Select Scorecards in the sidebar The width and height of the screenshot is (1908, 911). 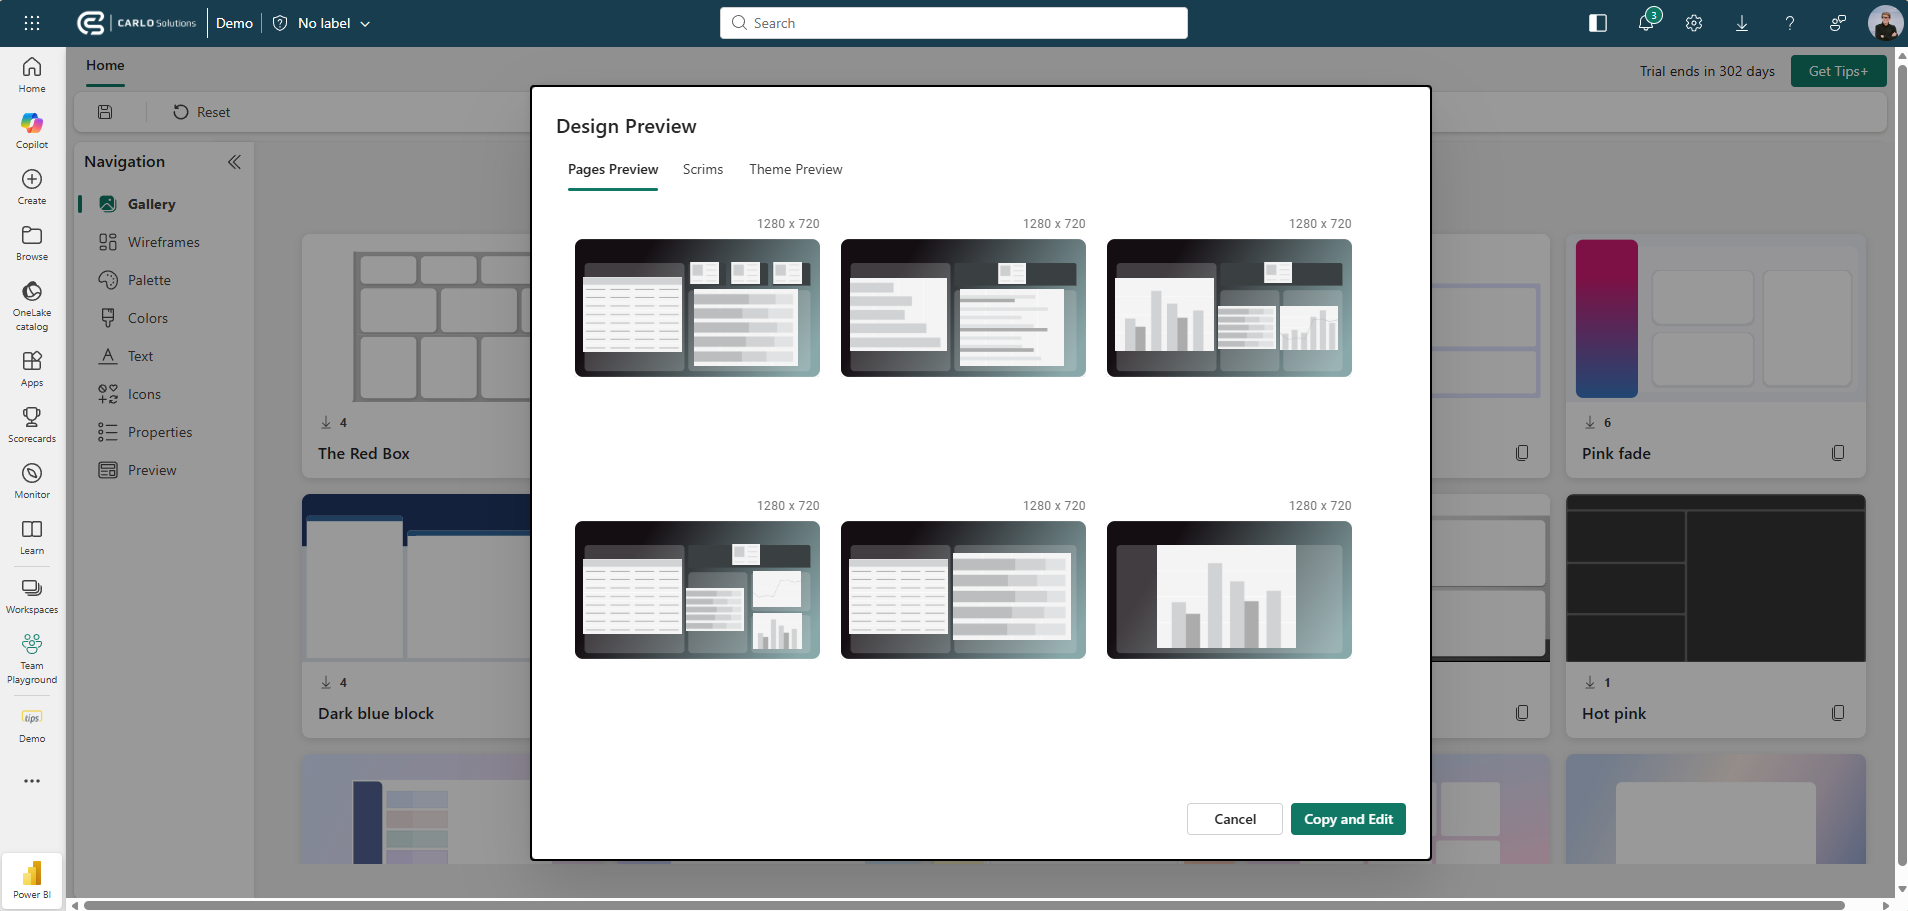[31, 423]
